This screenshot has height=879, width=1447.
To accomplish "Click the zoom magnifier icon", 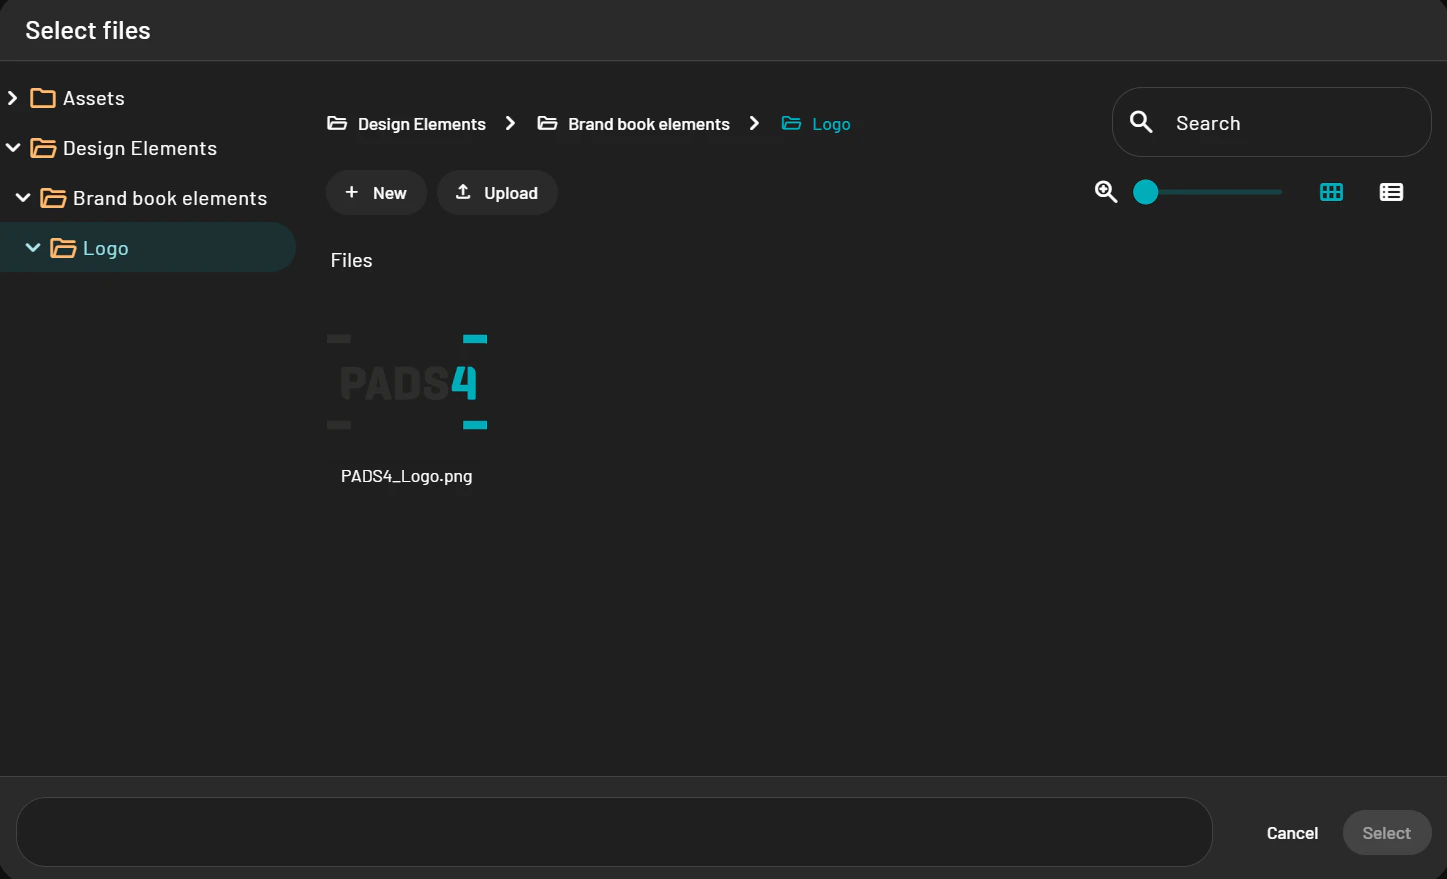I will pos(1106,192).
